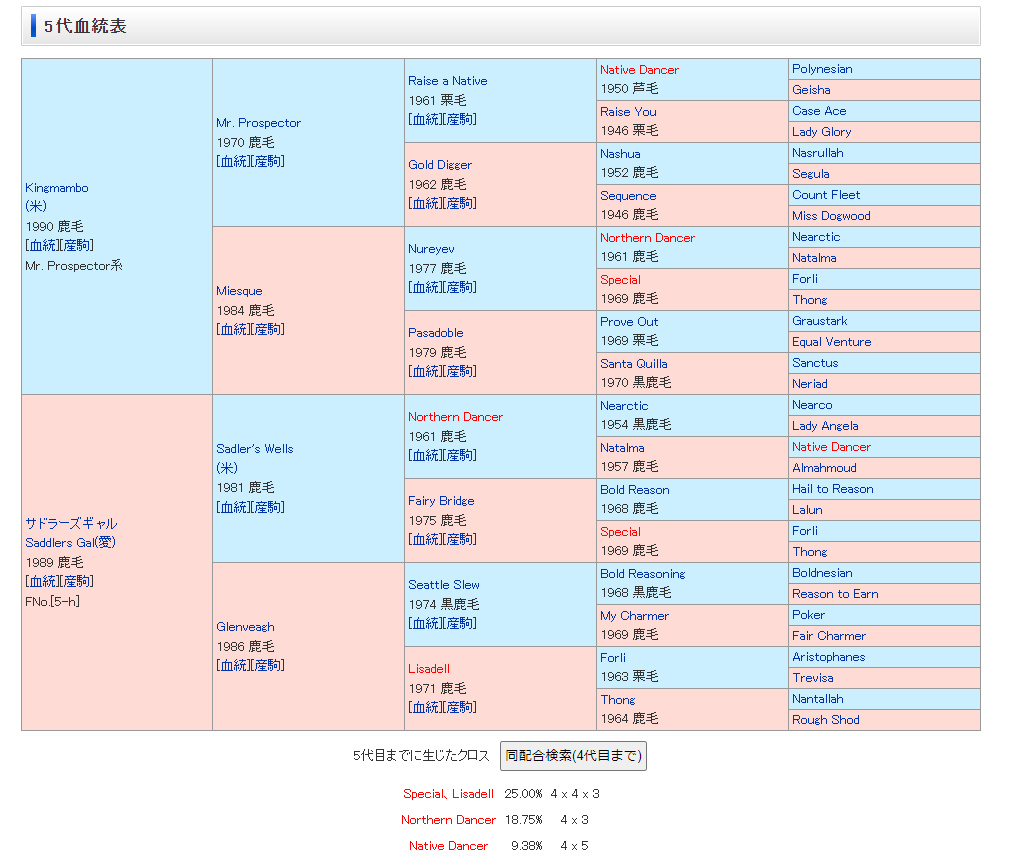This screenshot has width=1035, height=857.
Task: Select the Glenveagh horse name
Action: (245, 627)
